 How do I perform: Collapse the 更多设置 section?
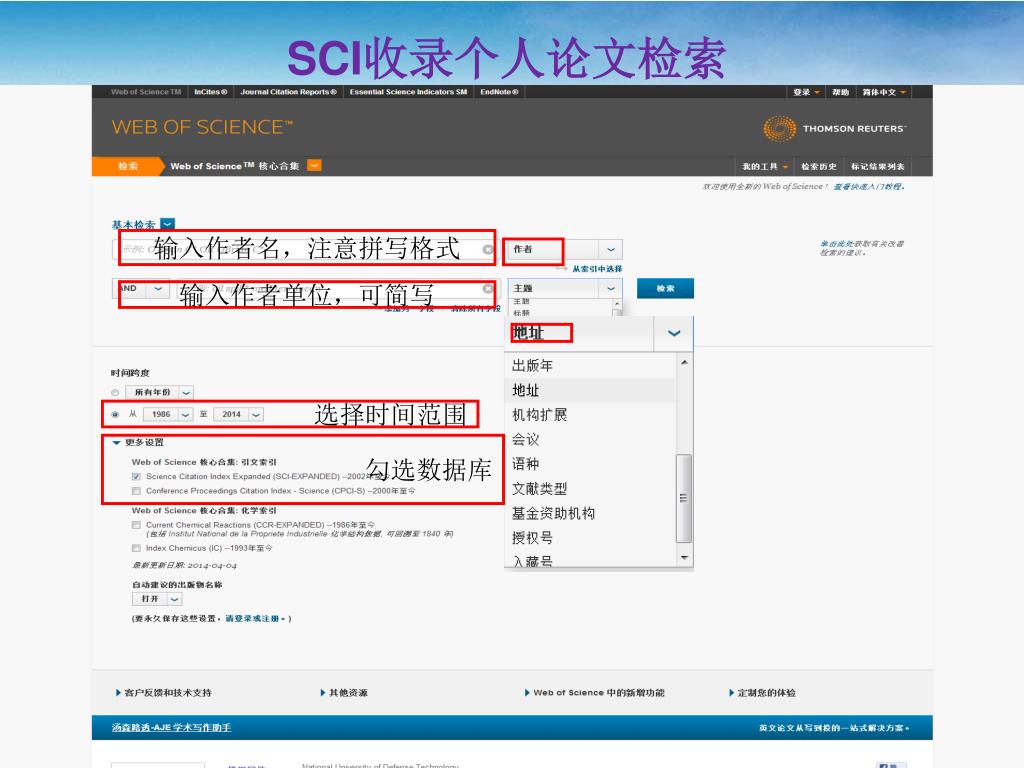tap(117, 442)
